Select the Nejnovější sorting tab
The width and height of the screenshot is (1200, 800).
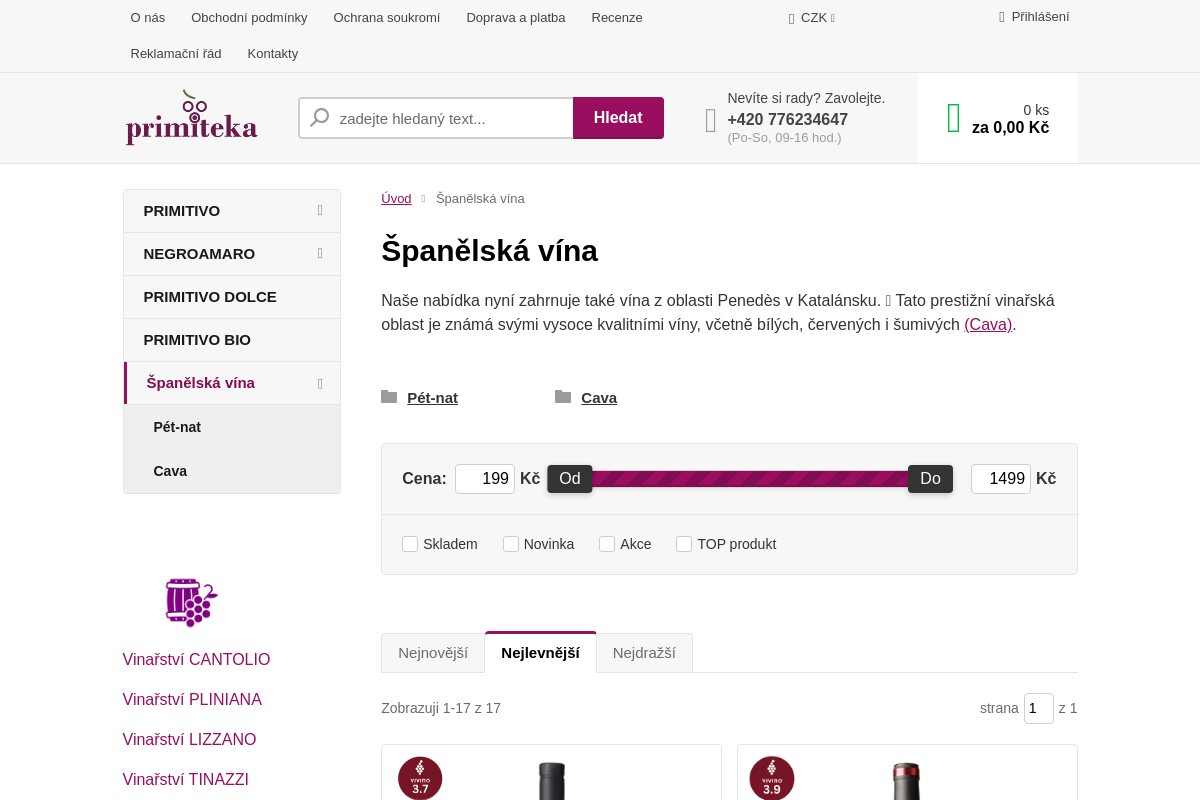tap(433, 653)
